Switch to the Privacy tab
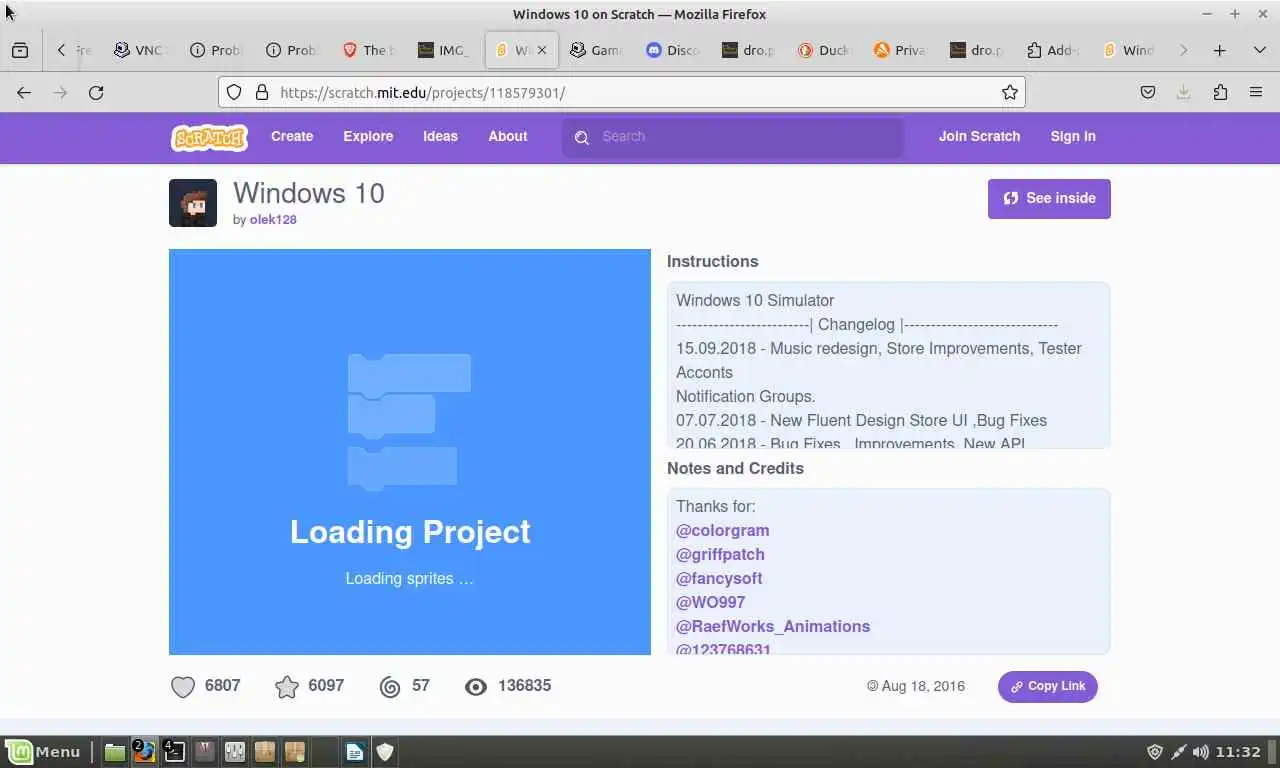1280x768 pixels. pos(900,50)
